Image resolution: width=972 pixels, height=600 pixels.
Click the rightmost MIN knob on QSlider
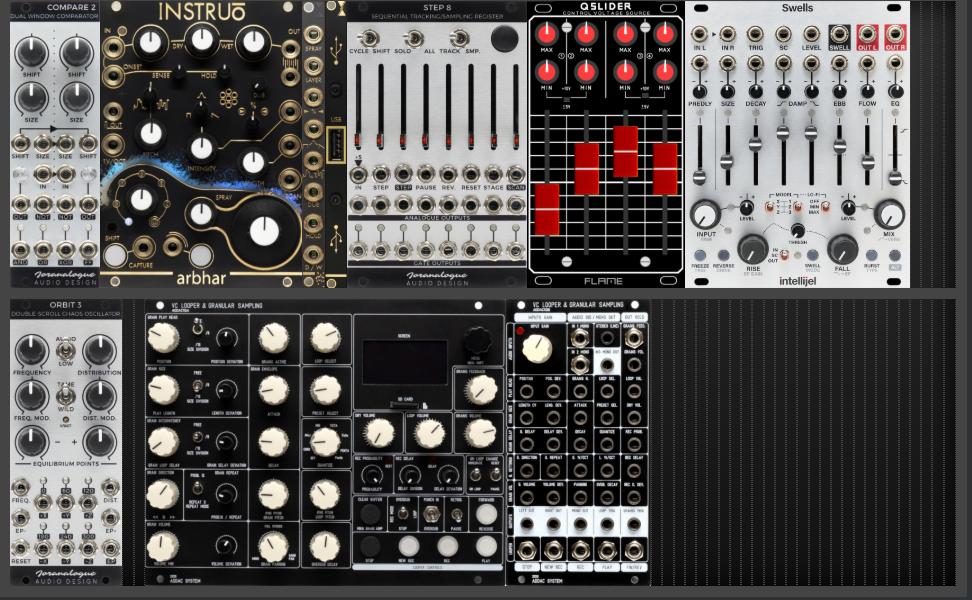(x=665, y=71)
